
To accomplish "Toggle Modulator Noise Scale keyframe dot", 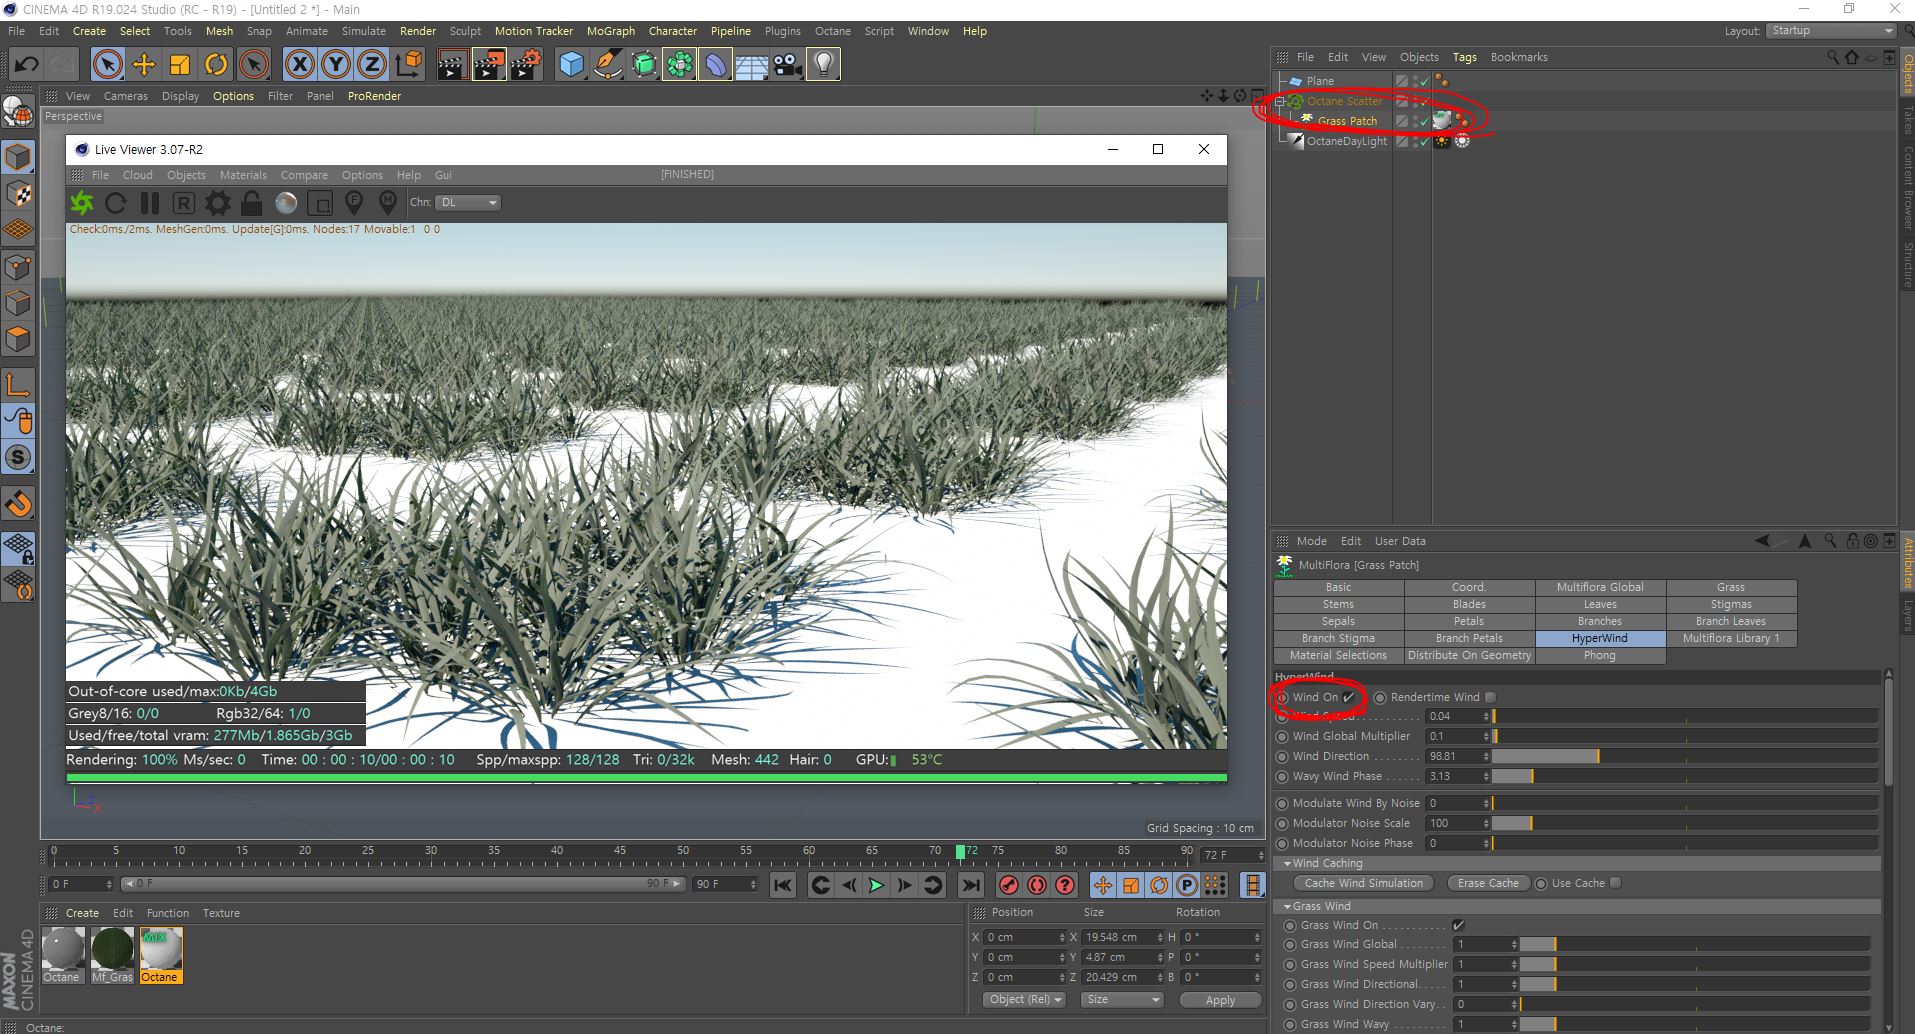I will [1282, 823].
